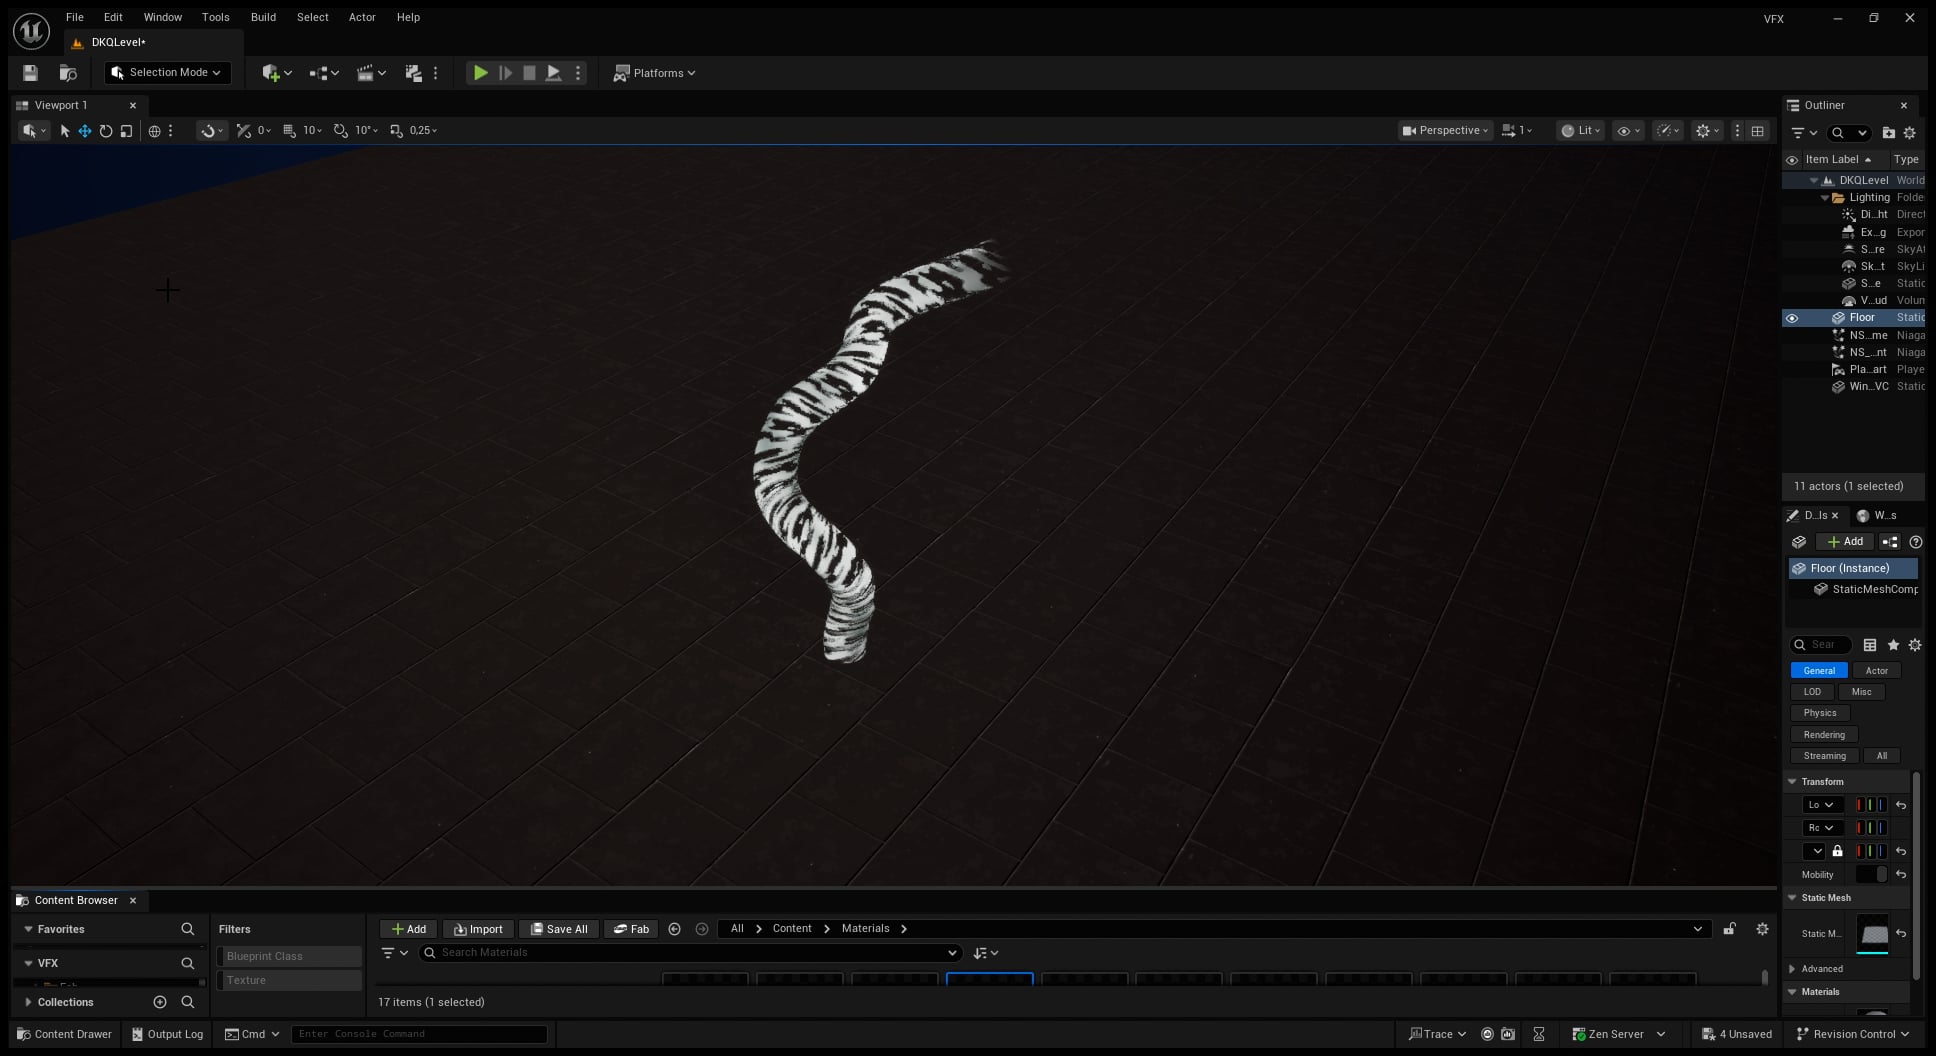Select the rotate gizmo tool
The width and height of the screenshot is (1936, 1056).
[x=105, y=131]
